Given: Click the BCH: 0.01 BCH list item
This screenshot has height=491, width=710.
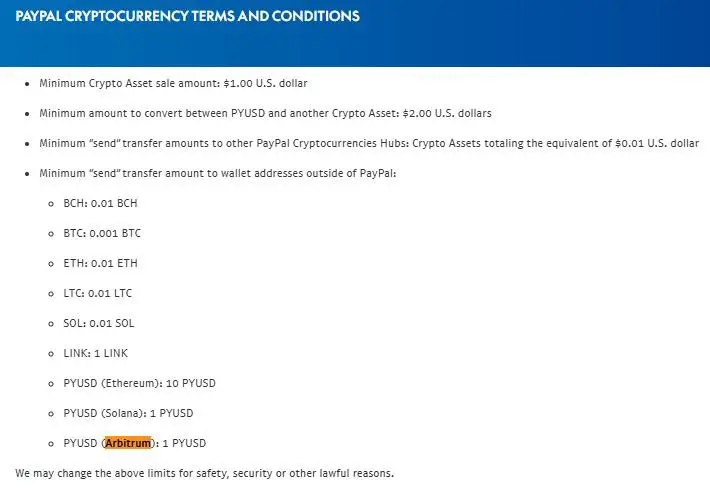Looking at the screenshot, I should coord(101,203).
